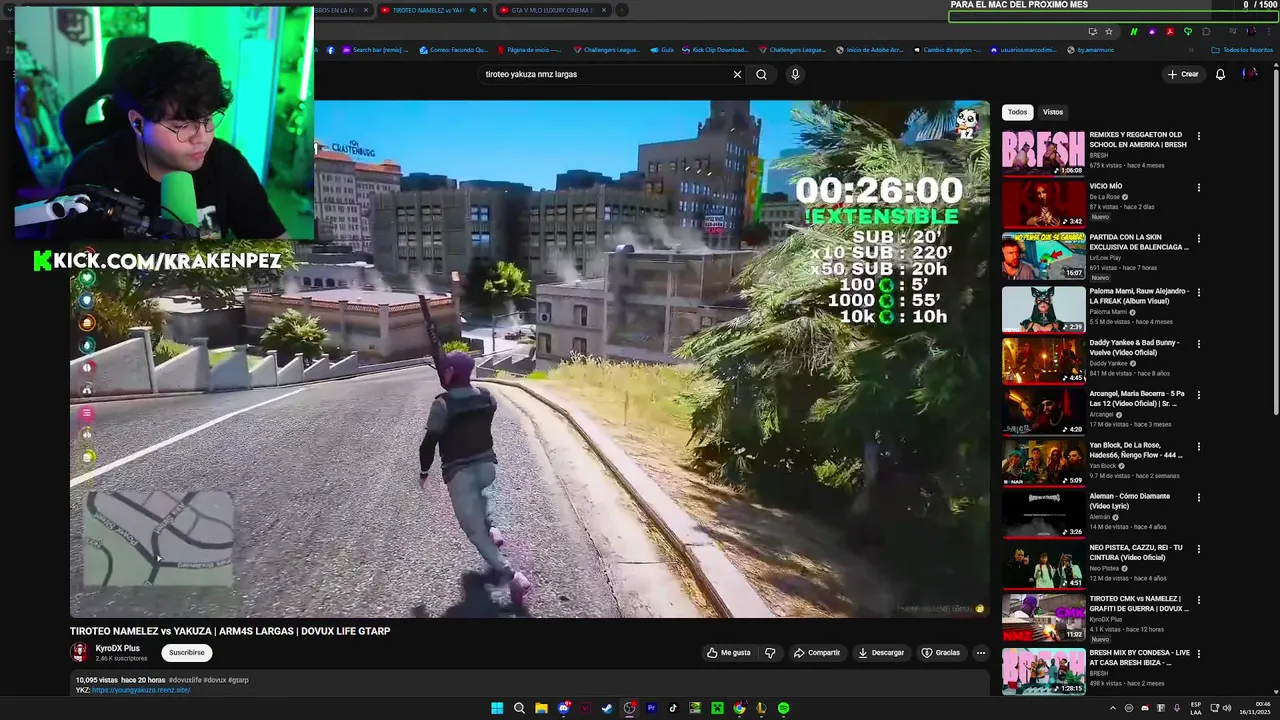The image size is (1280, 720).
Task: Open Yan Block, De La Rose video title
Action: coord(1137,450)
